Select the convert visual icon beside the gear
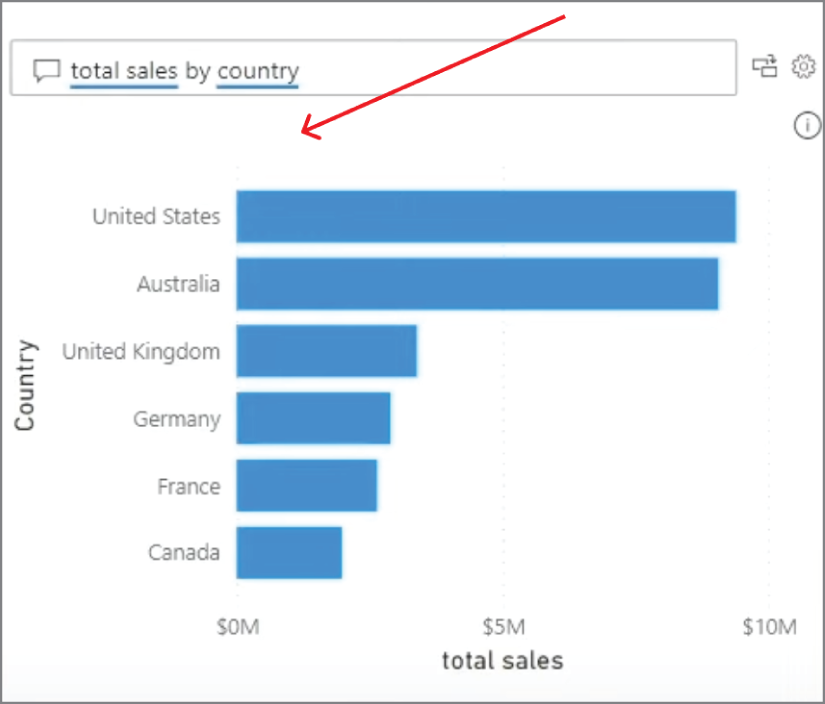This screenshot has width=825, height=704. click(766, 66)
